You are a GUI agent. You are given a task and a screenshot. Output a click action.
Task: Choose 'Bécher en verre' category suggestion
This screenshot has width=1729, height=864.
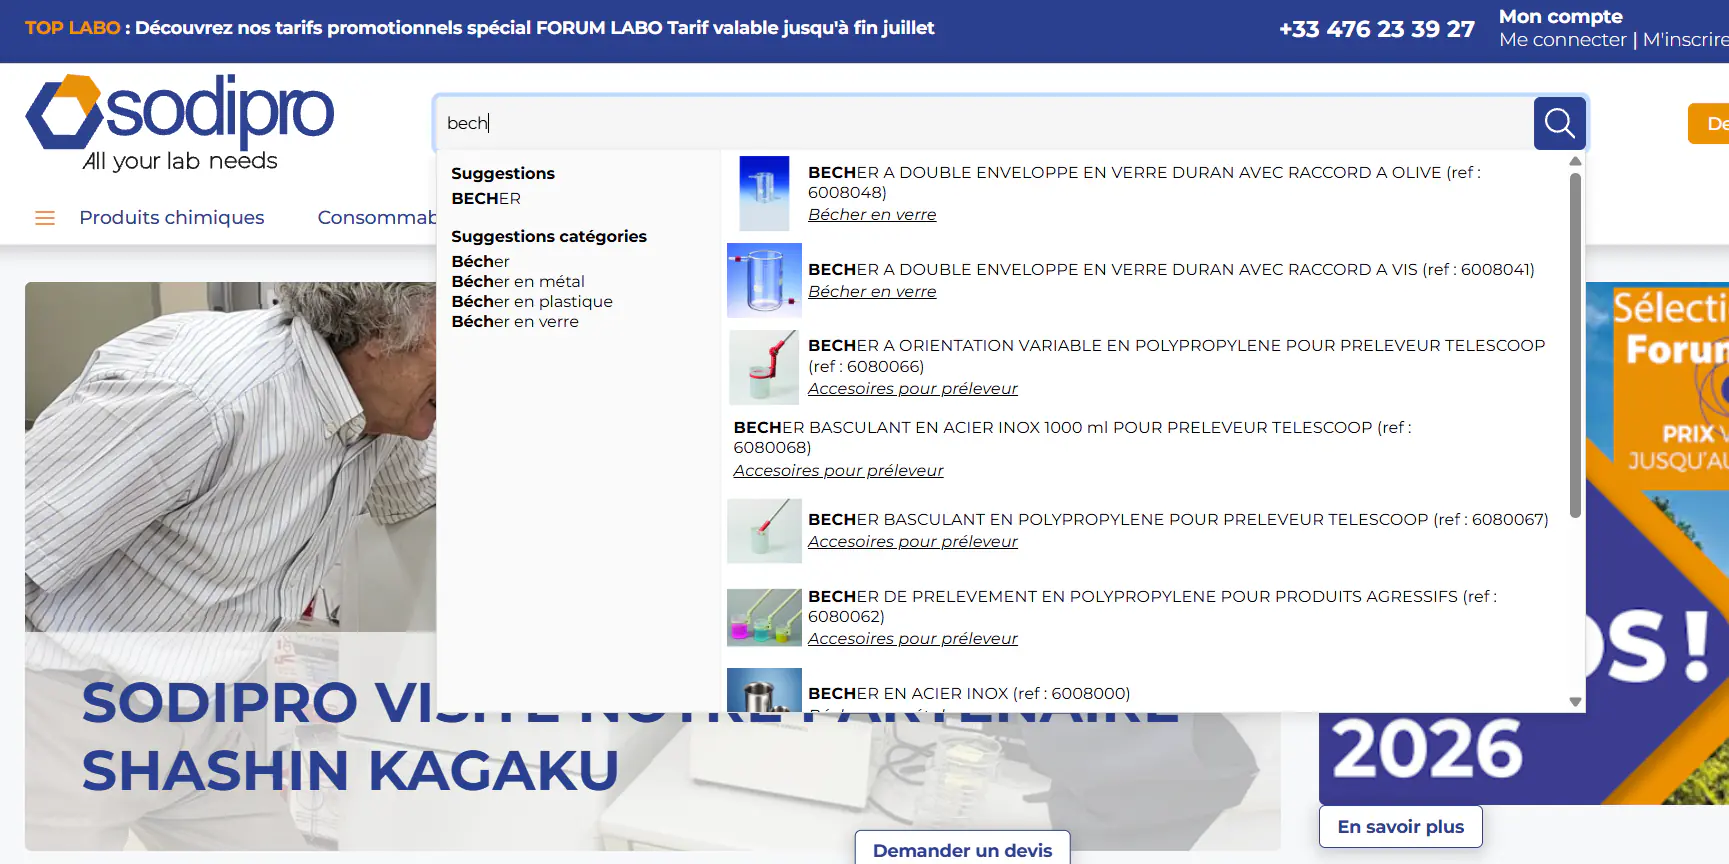(x=515, y=321)
